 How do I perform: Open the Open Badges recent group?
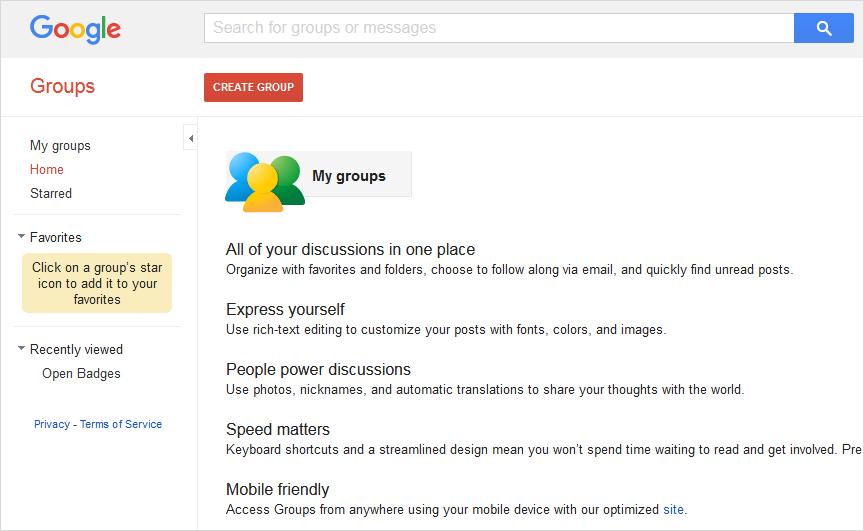tap(81, 374)
